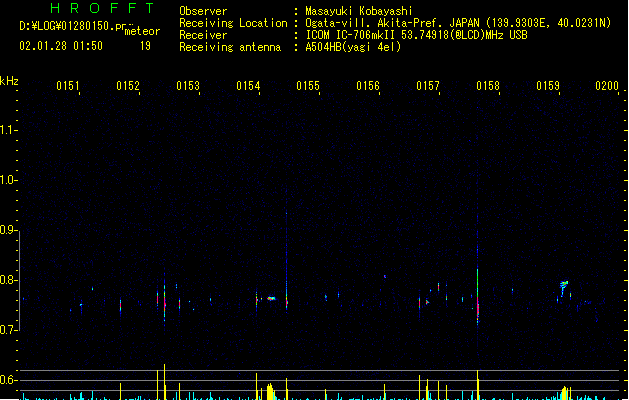Click the 0.9 kHz axis label
Viewport: 629px width, 400px height.
[x=8, y=230]
